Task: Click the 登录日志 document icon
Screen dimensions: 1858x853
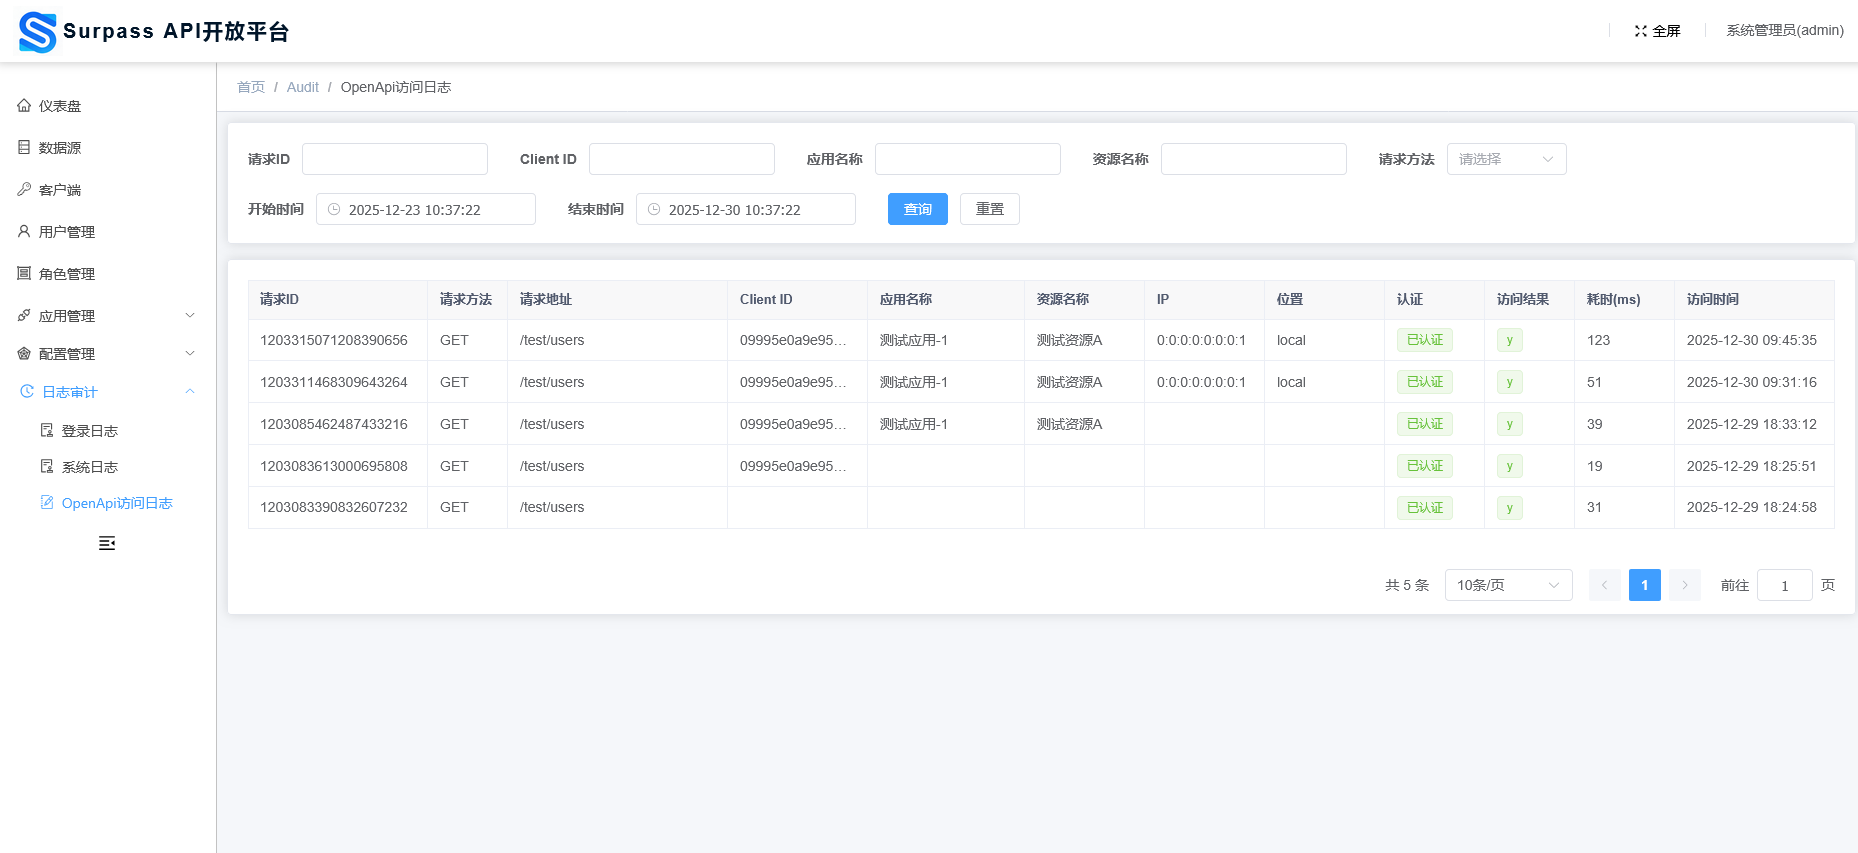Action: tap(47, 430)
